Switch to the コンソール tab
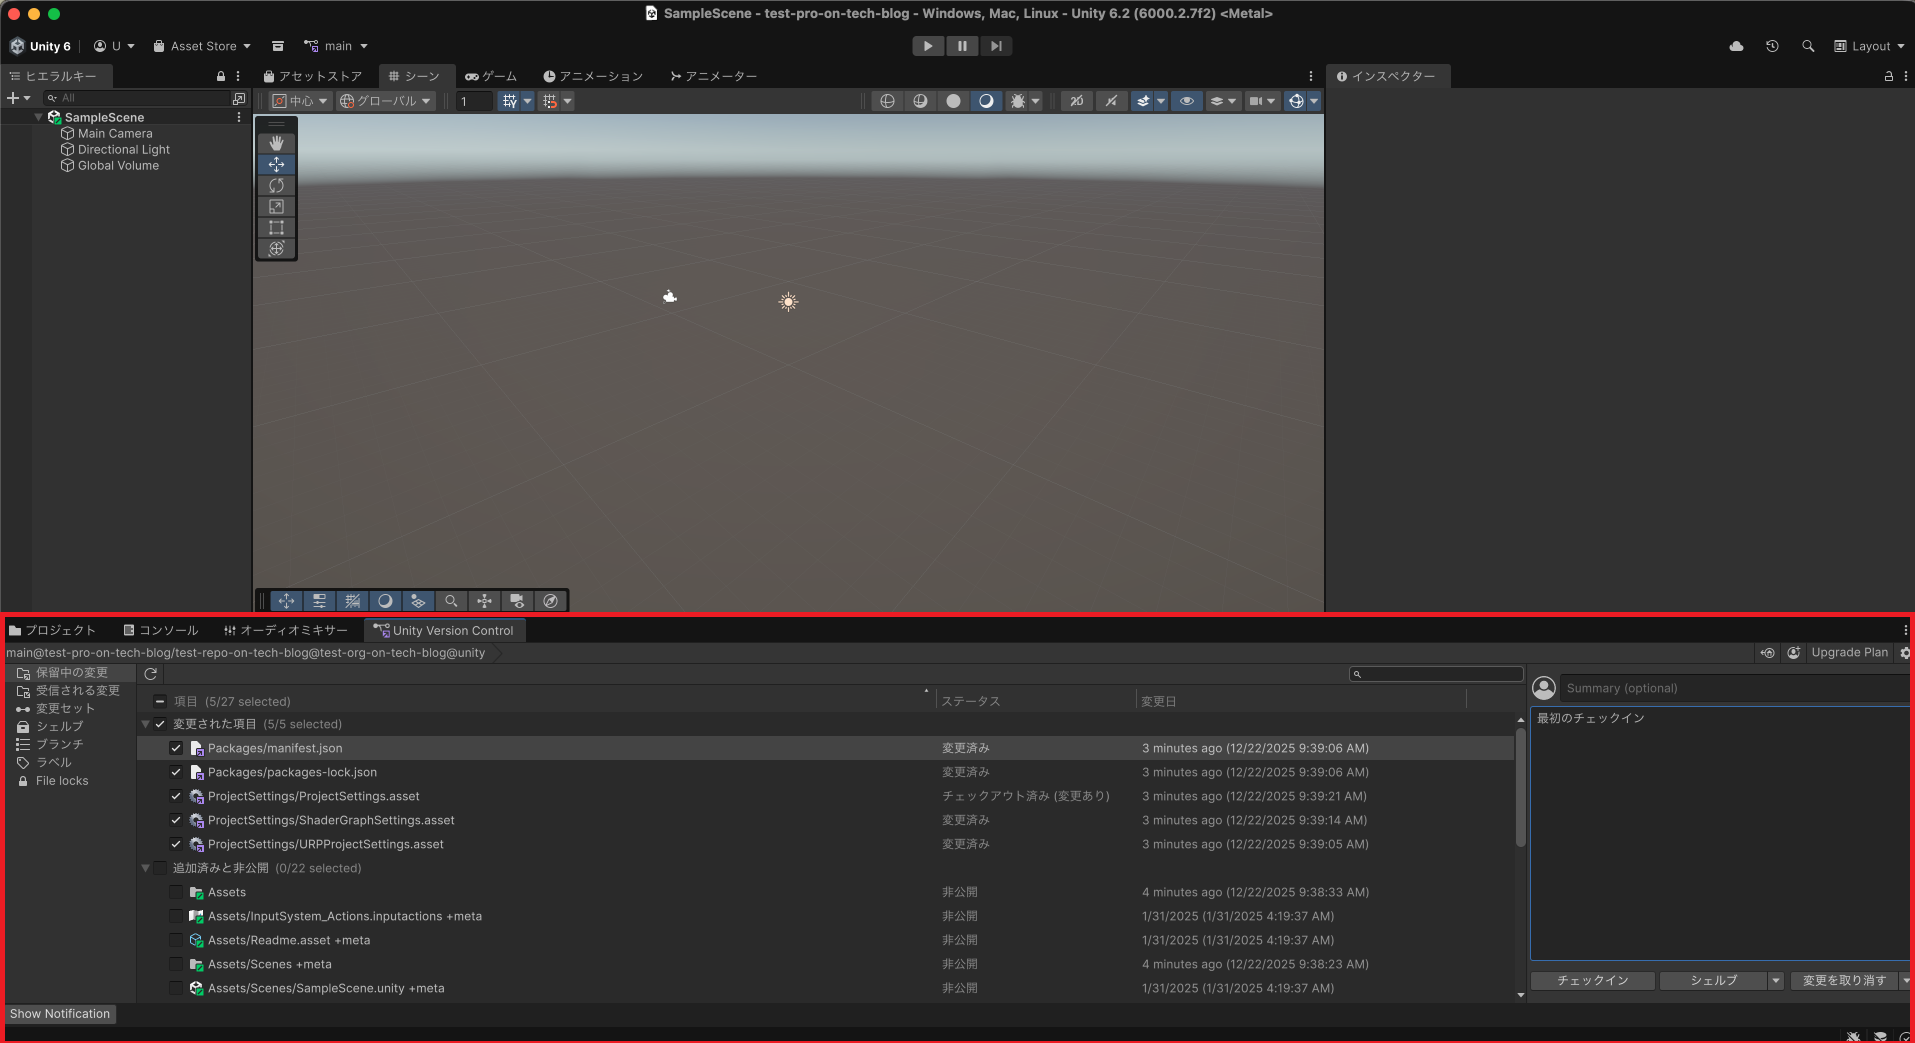 click(160, 630)
